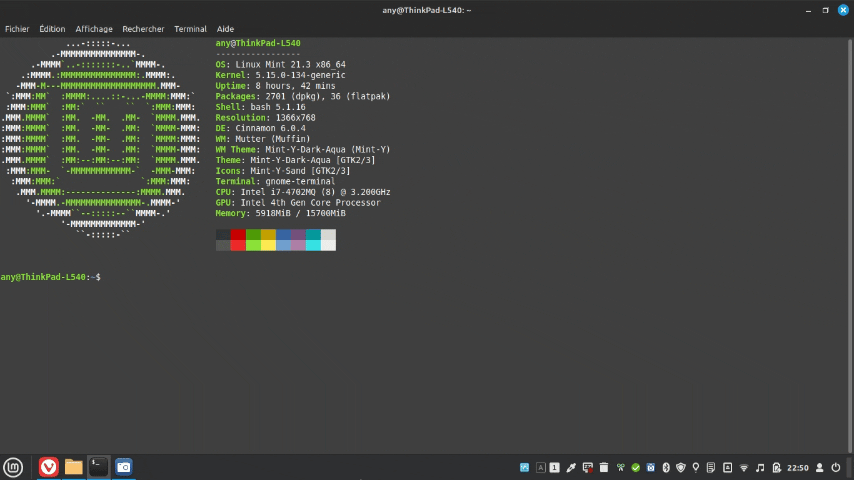Click the 'DE: Cinnamon 6.0.4' line
This screenshot has width=854, height=480.
[x=260, y=129]
